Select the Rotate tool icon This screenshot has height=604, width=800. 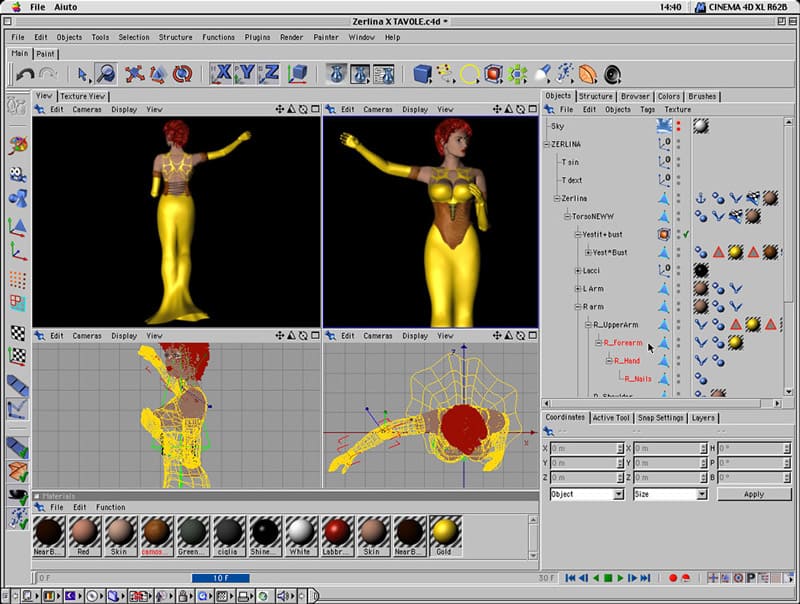tap(182, 74)
